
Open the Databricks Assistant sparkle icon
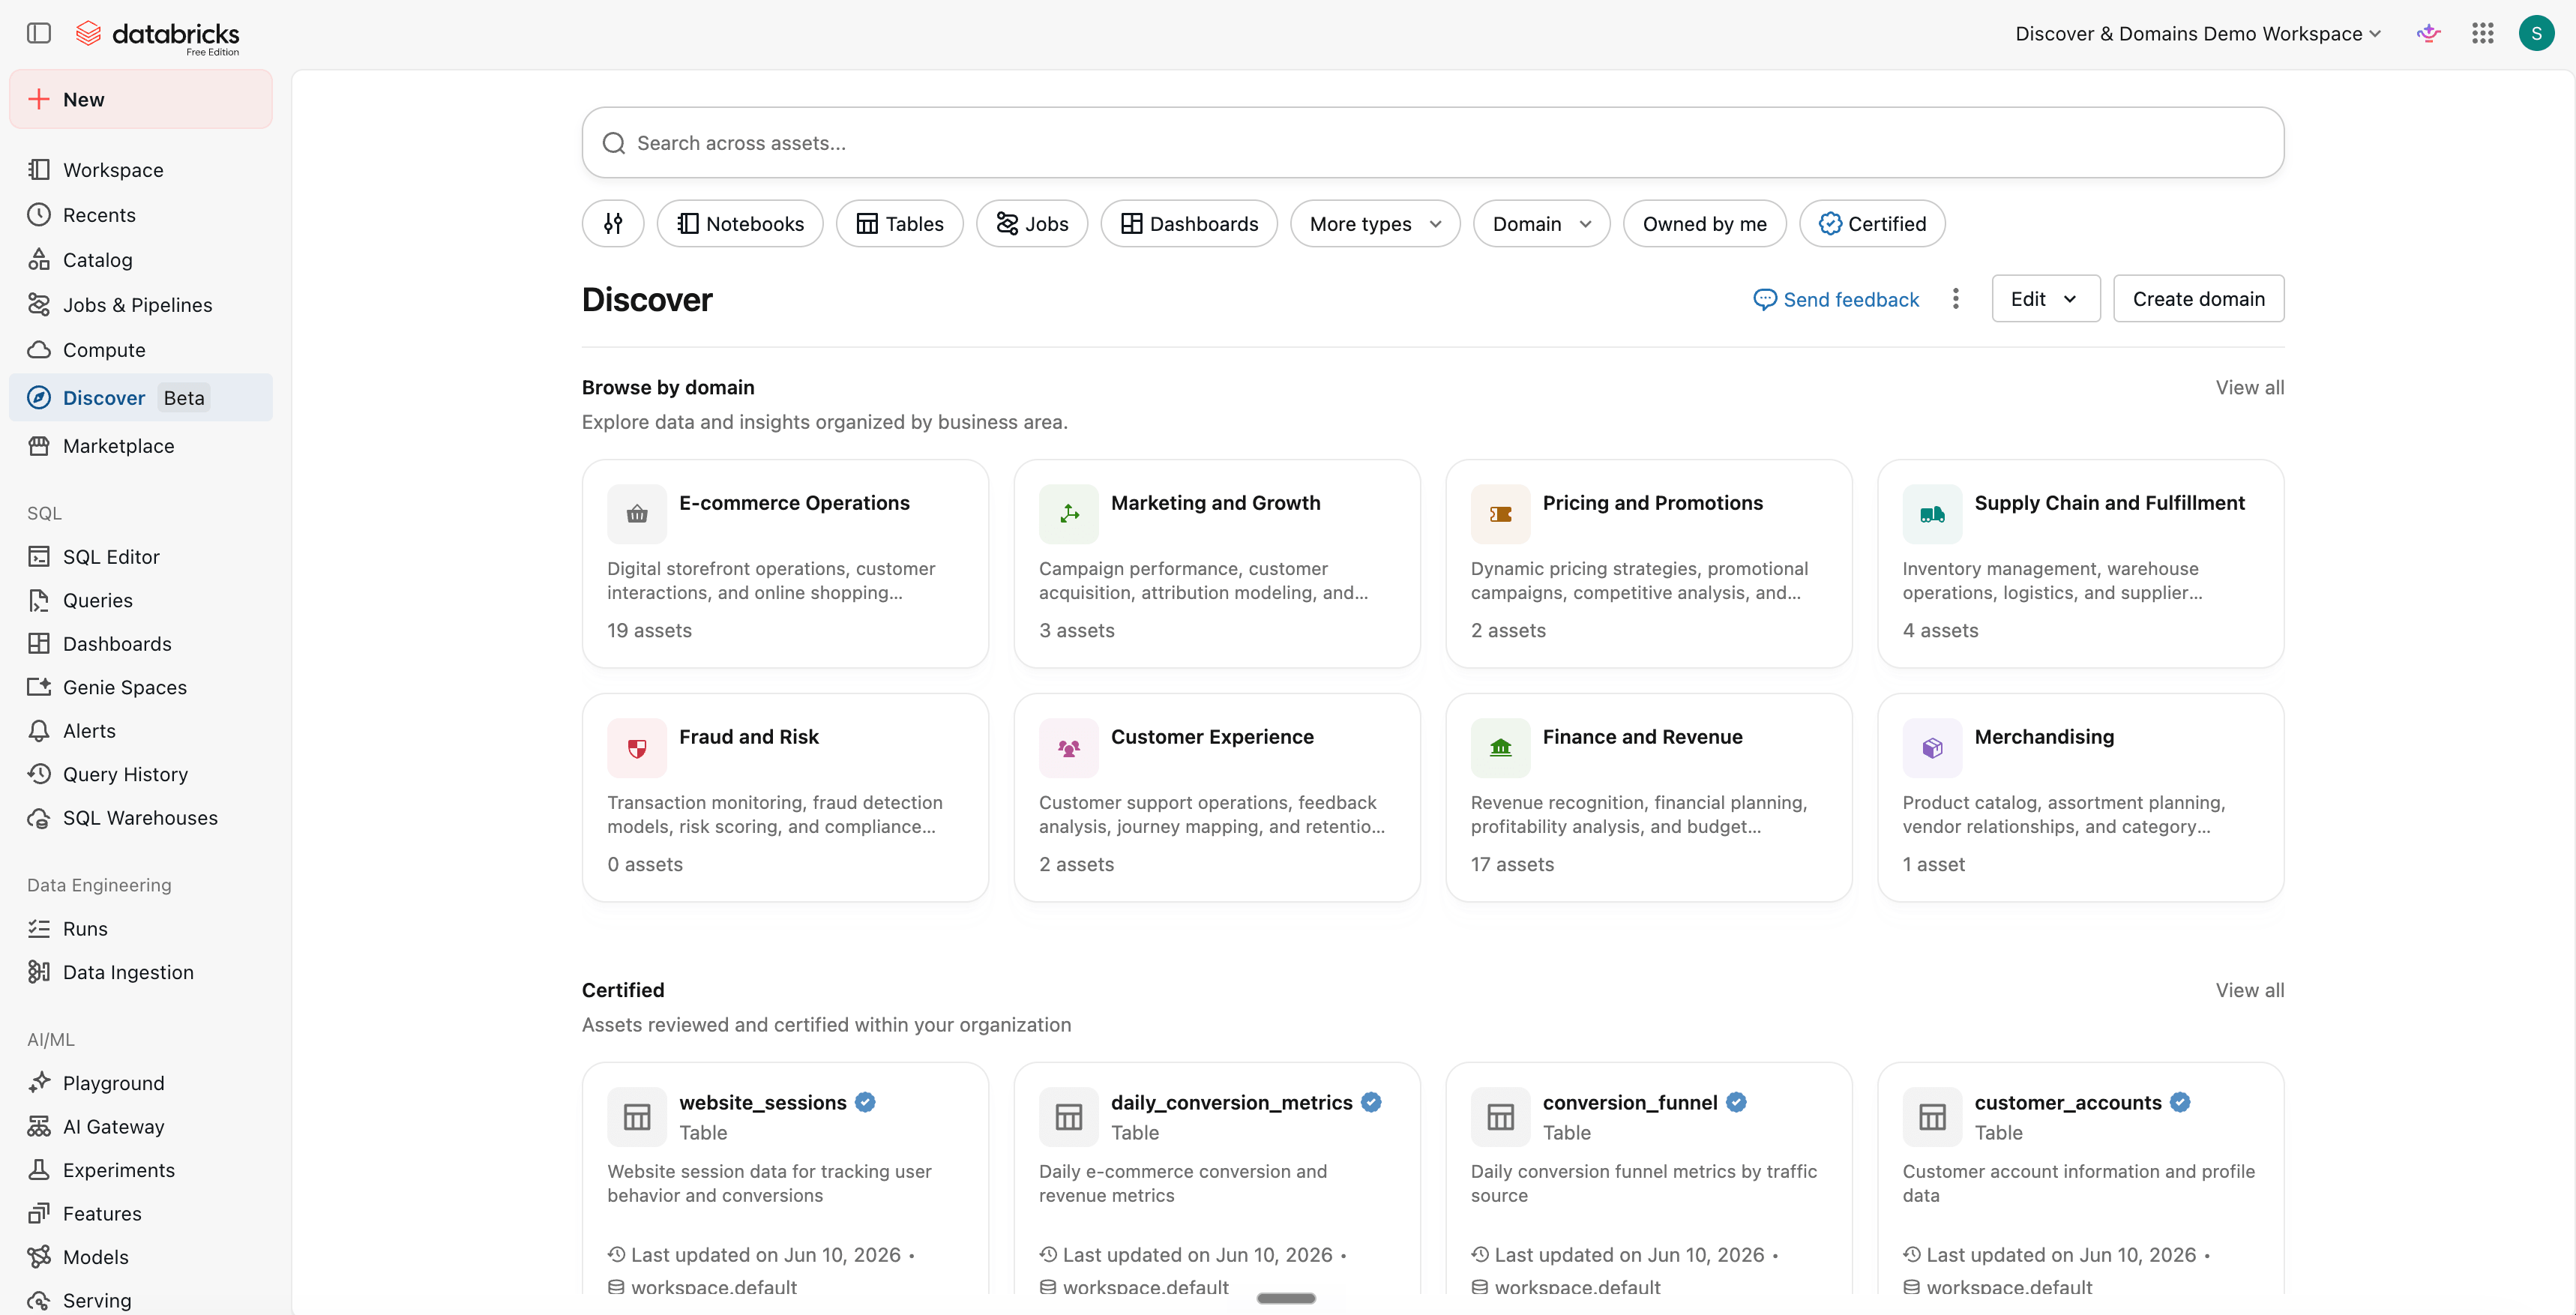pyautogui.click(x=2428, y=33)
